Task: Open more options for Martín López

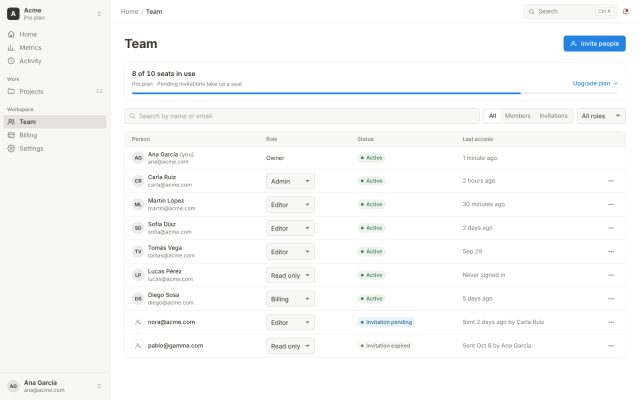Action: click(611, 204)
